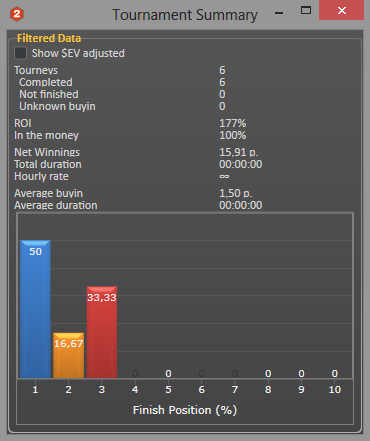This screenshot has height=441, width=370.
Task: Click the Net Winnings value
Action: 239,152
